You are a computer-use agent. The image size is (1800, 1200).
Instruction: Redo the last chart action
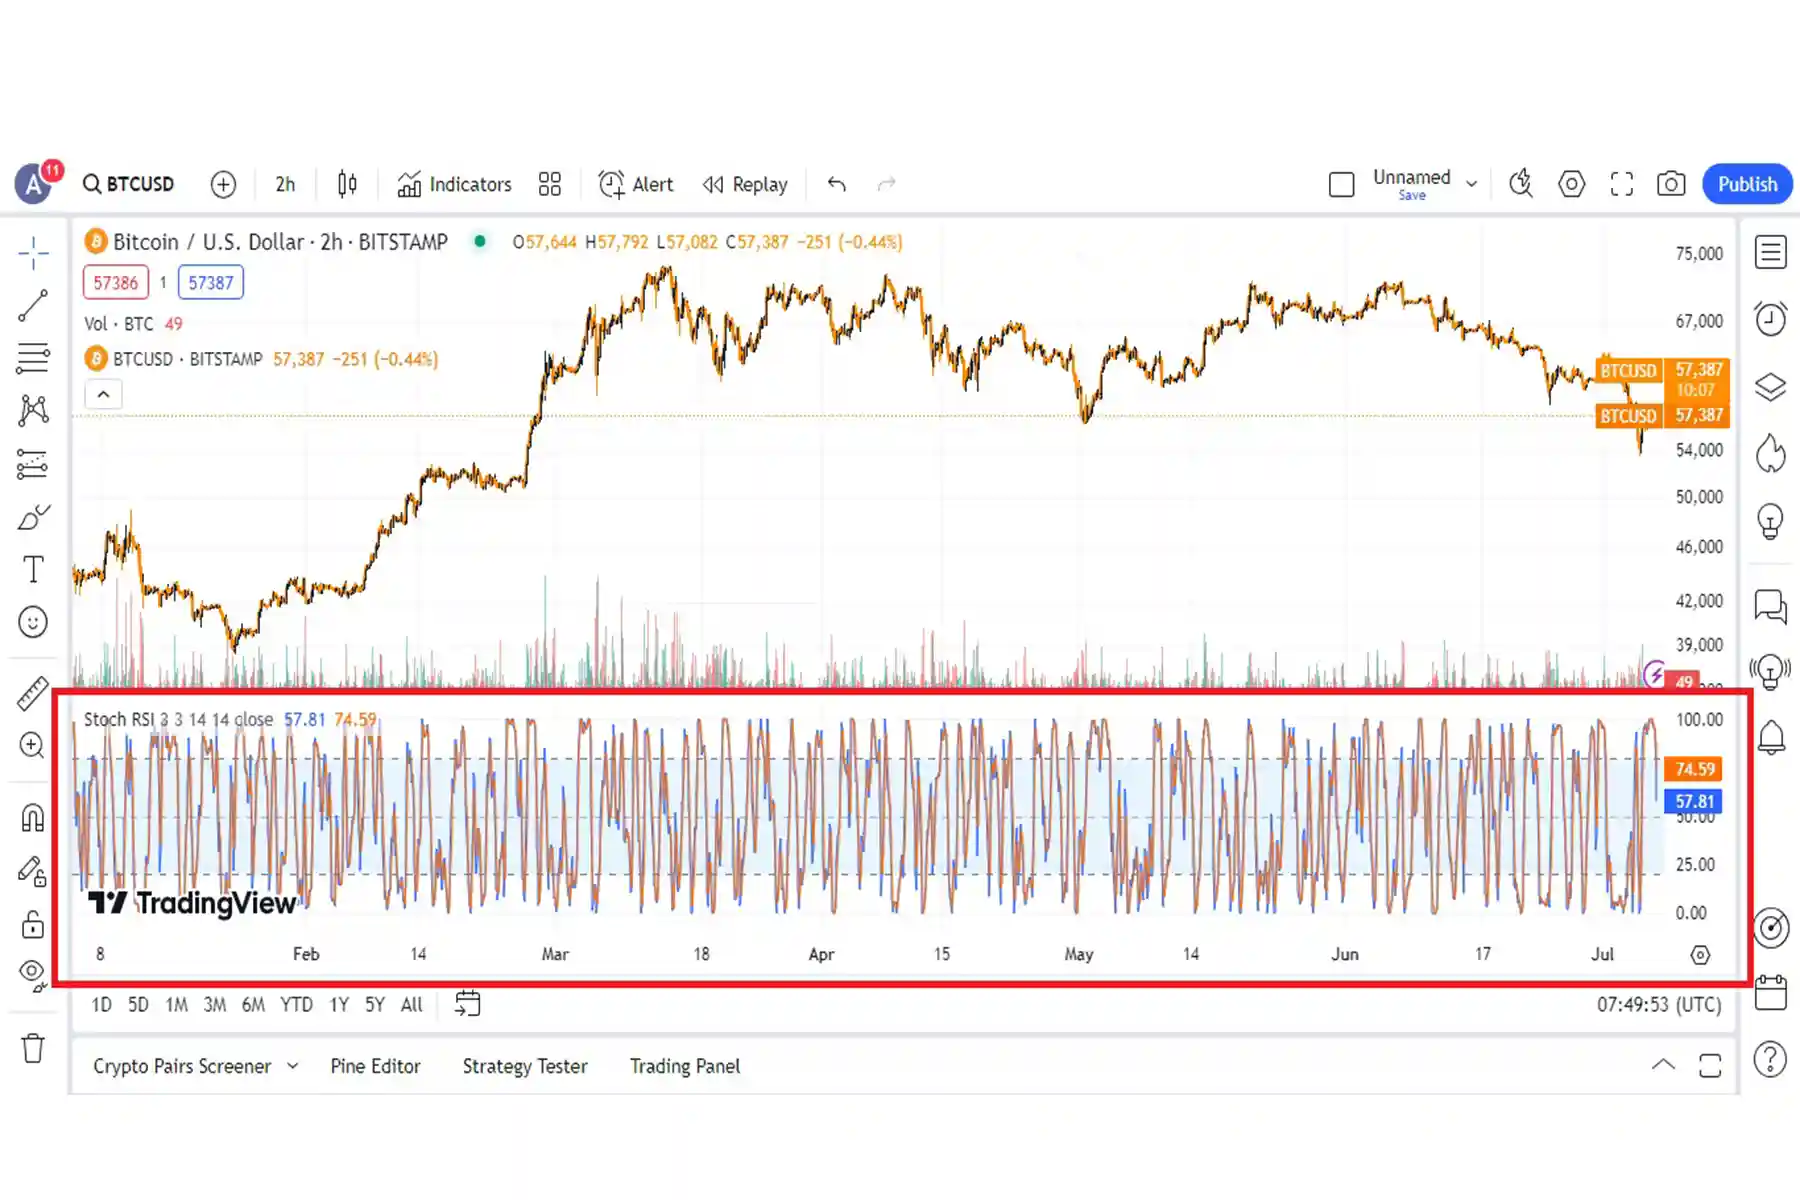tap(886, 184)
